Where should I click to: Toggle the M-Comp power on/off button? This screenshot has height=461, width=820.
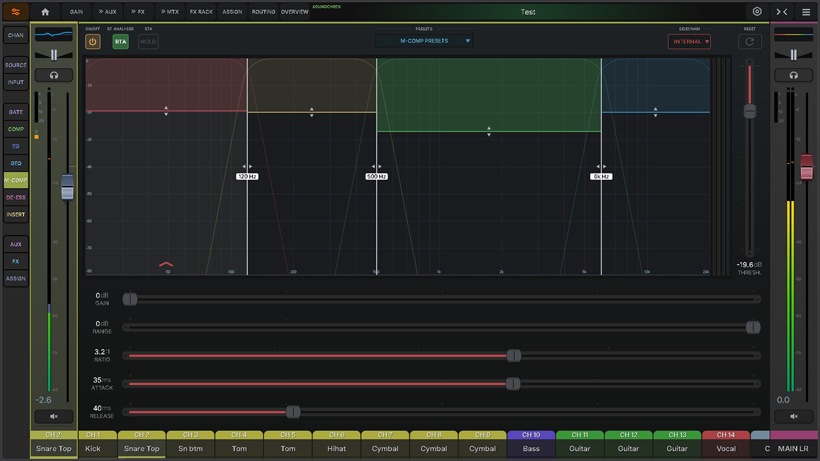pyautogui.click(x=93, y=41)
